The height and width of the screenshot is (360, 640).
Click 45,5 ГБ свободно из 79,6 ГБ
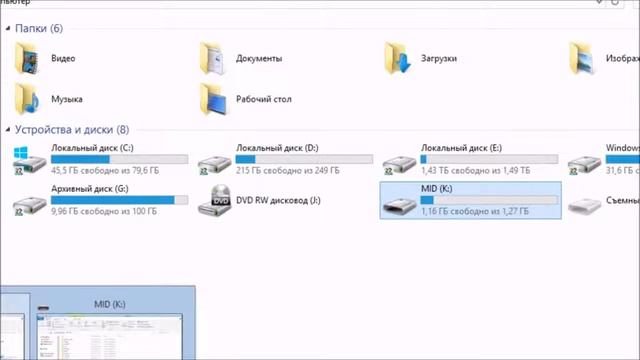tap(105, 170)
